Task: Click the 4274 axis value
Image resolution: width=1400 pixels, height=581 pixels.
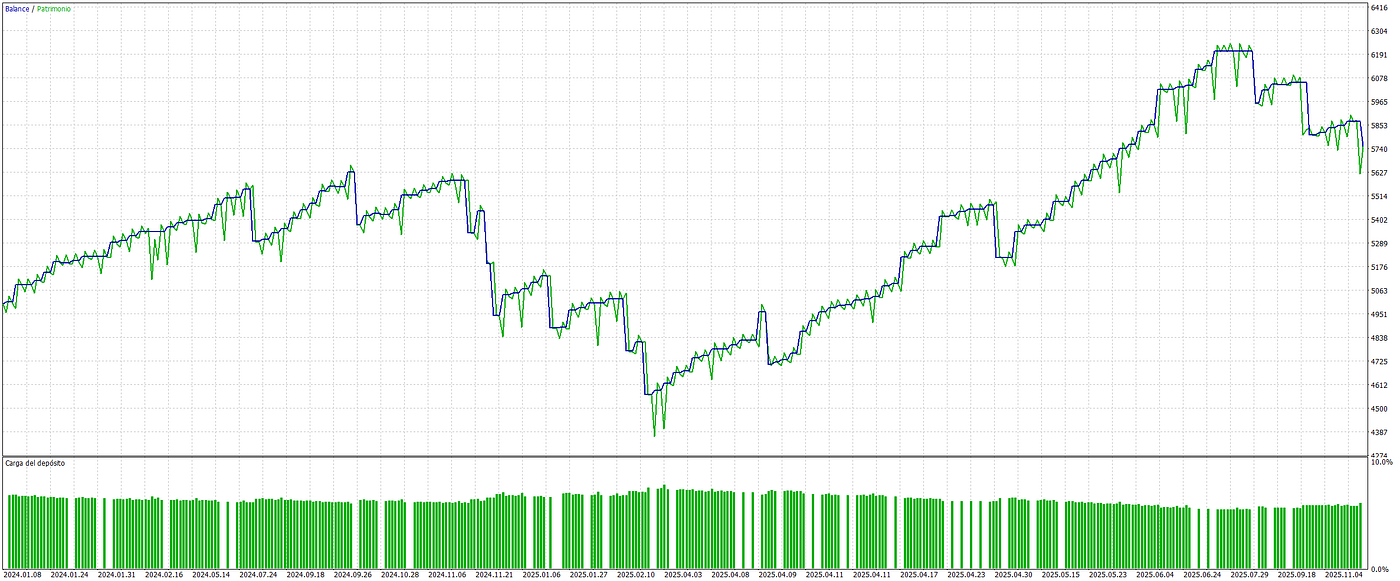Action: click(1379, 454)
